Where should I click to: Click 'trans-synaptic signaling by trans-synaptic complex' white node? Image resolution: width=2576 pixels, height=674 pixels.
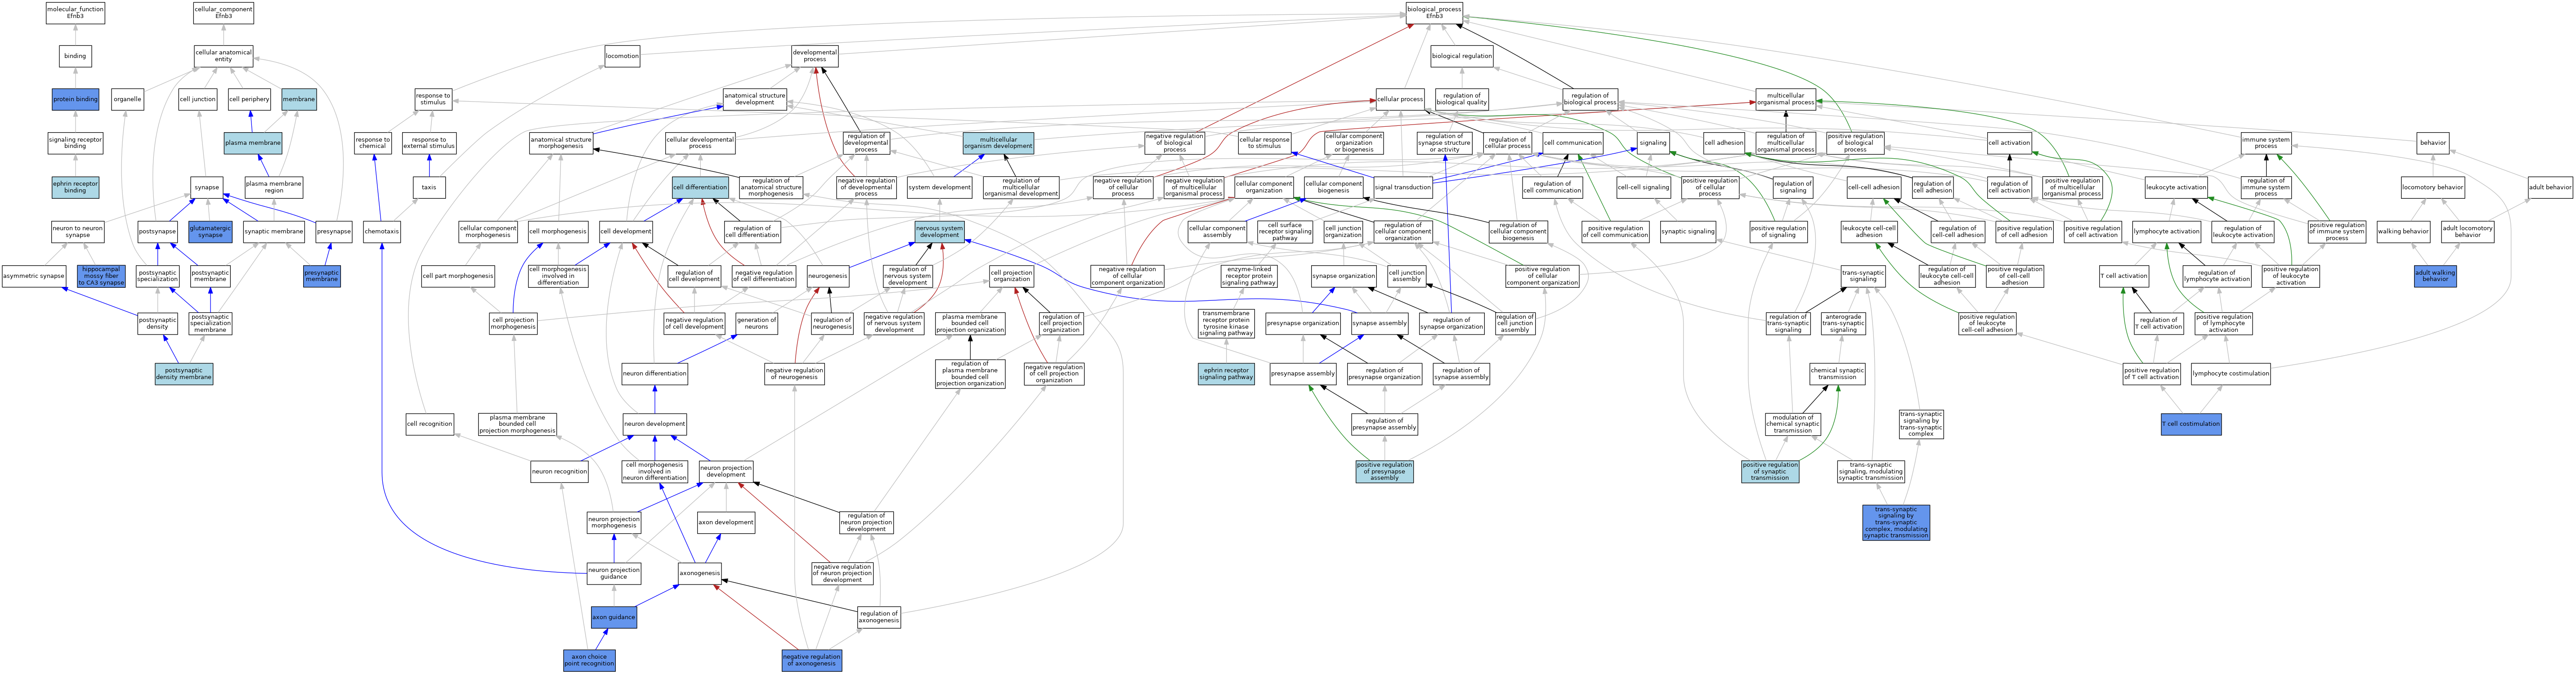pos(1920,424)
